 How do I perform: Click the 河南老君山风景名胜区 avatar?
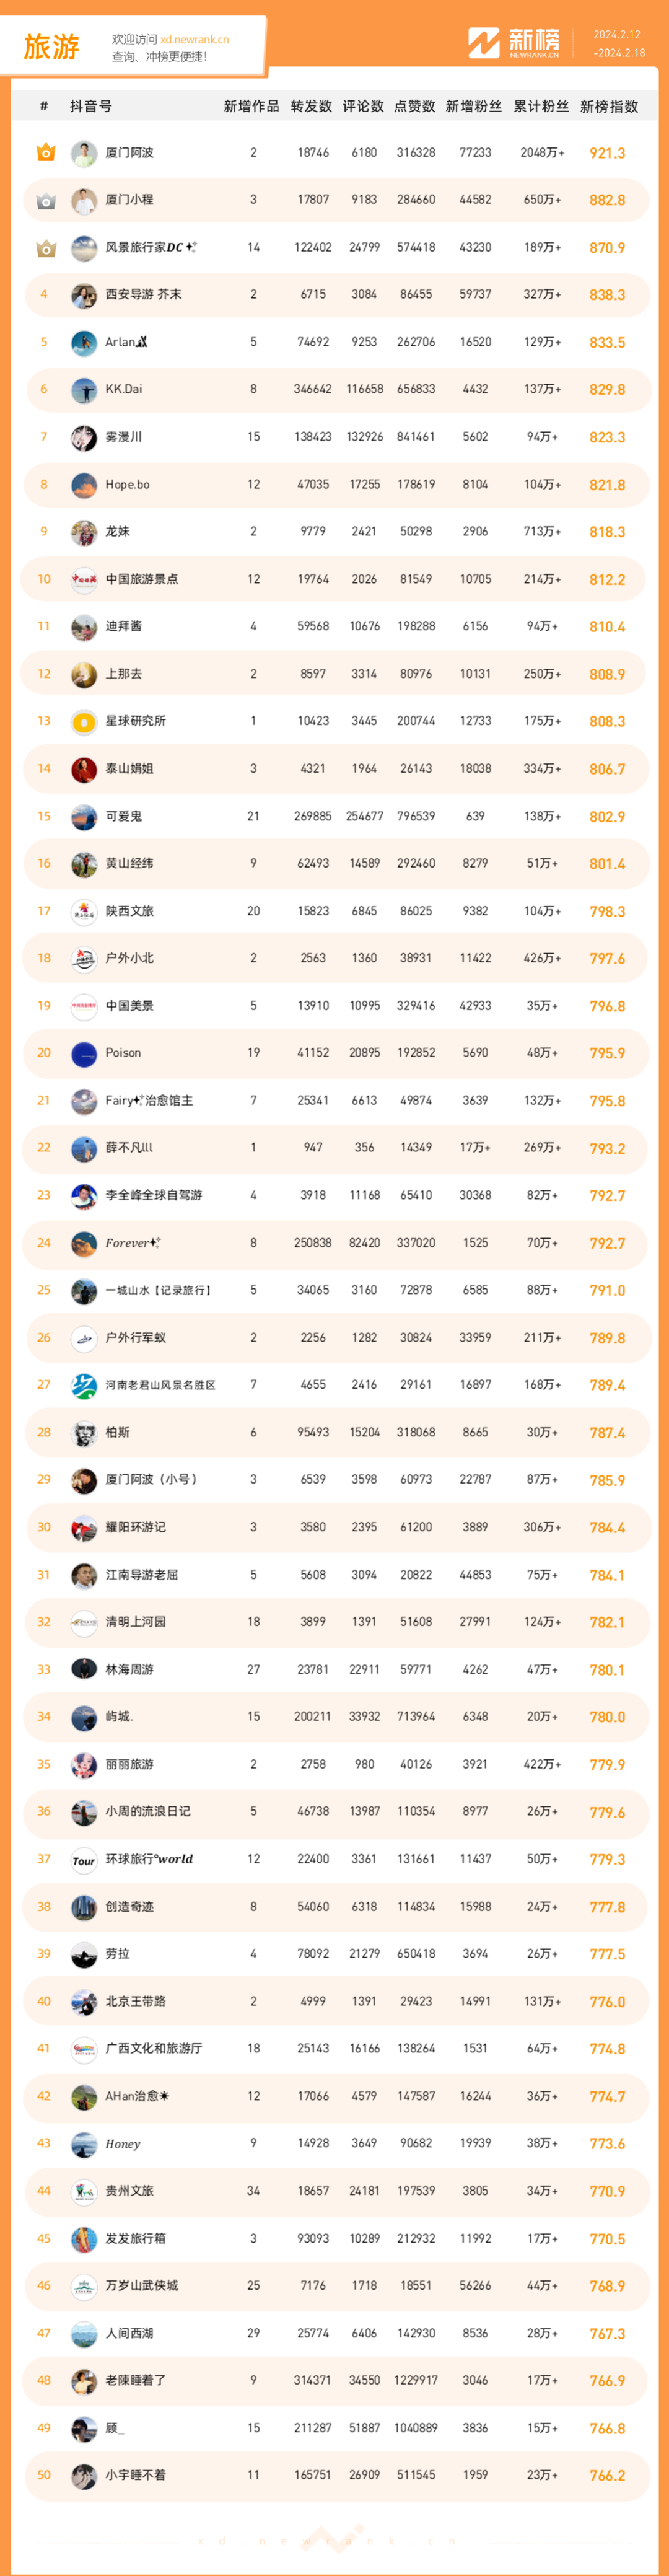84,1385
